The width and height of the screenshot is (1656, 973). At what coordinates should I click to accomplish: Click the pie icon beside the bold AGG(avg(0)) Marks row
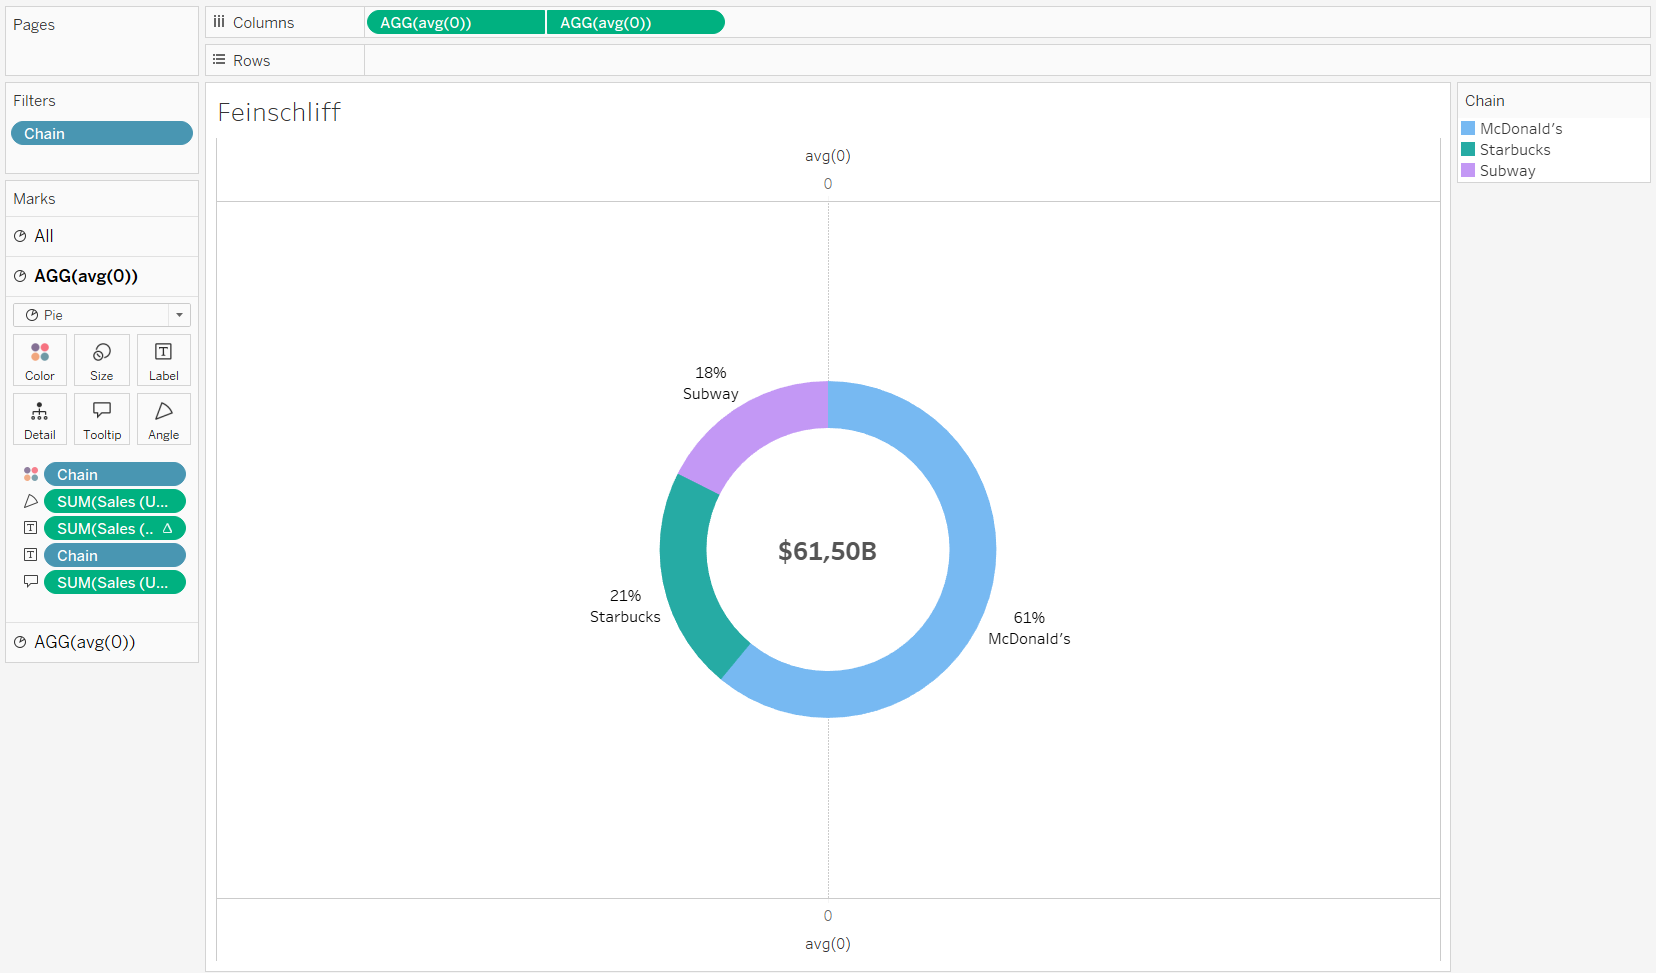(x=20, y=276)
